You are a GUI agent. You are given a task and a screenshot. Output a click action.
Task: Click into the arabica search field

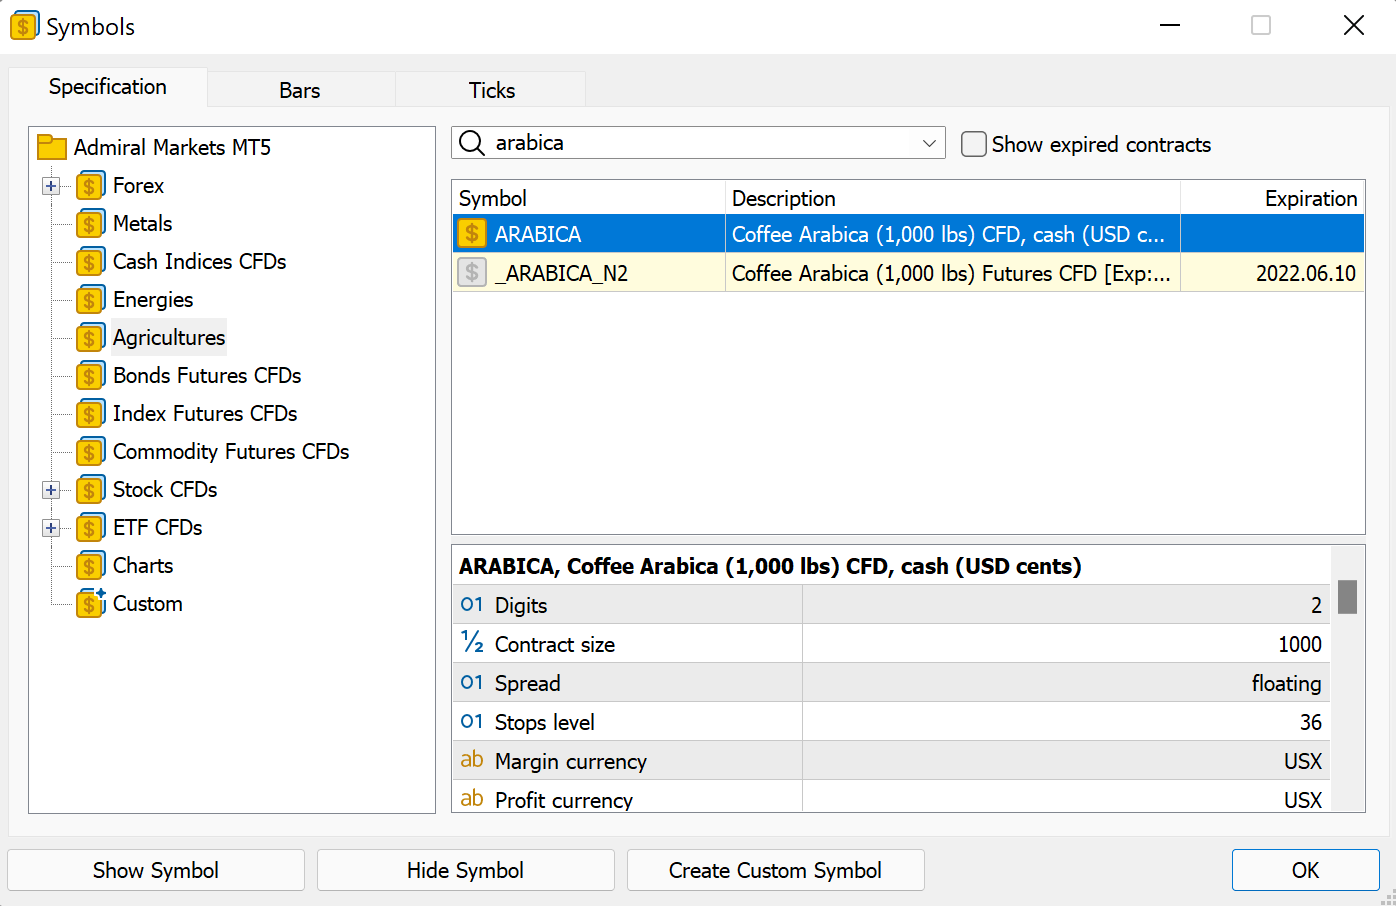click(700, 143)
